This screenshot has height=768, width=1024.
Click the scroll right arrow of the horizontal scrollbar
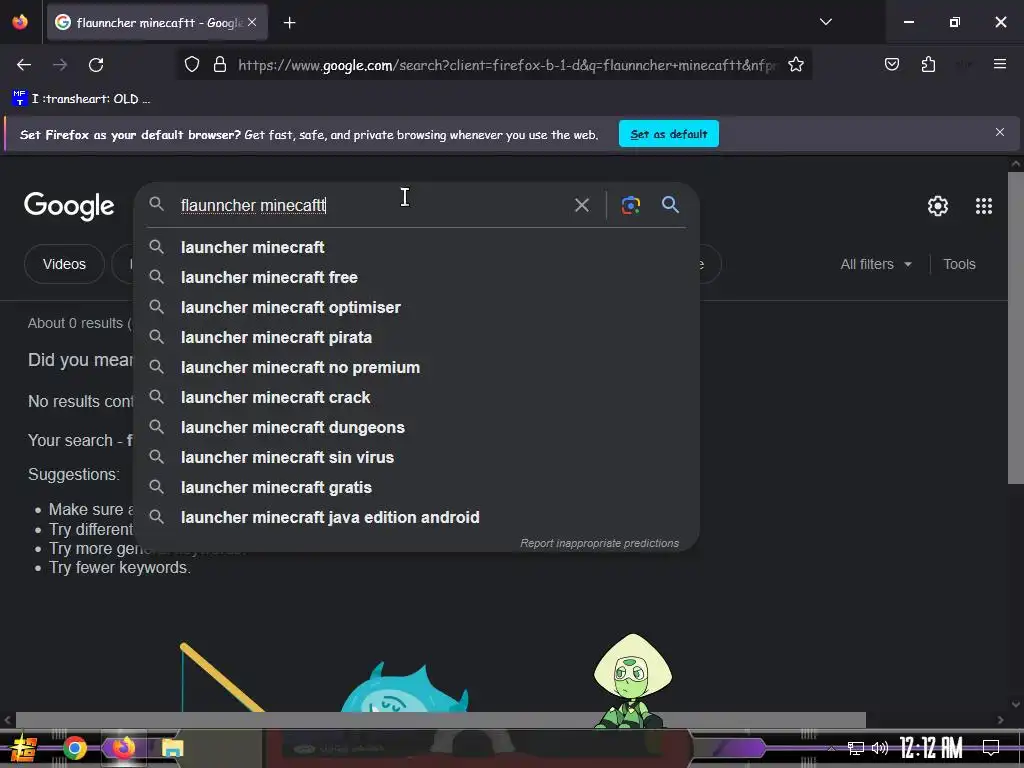[1000, 720]
